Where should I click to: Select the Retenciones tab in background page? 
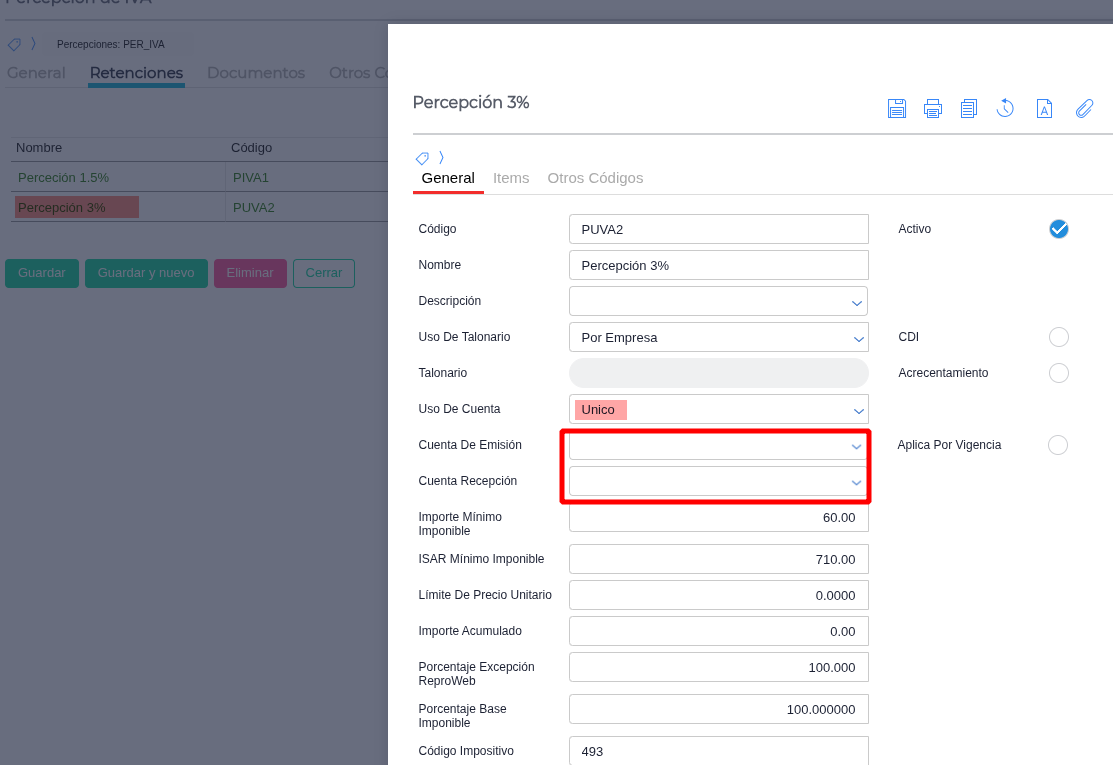(136, 73)
